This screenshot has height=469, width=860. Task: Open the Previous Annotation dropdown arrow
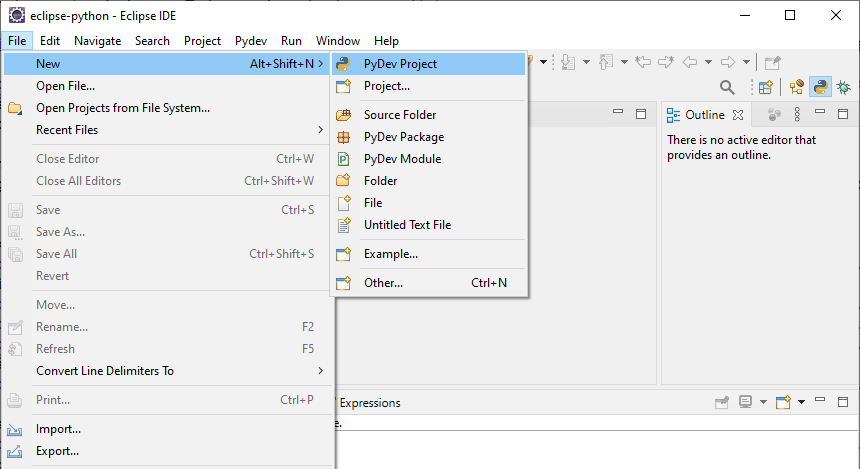tap(624, 62)
